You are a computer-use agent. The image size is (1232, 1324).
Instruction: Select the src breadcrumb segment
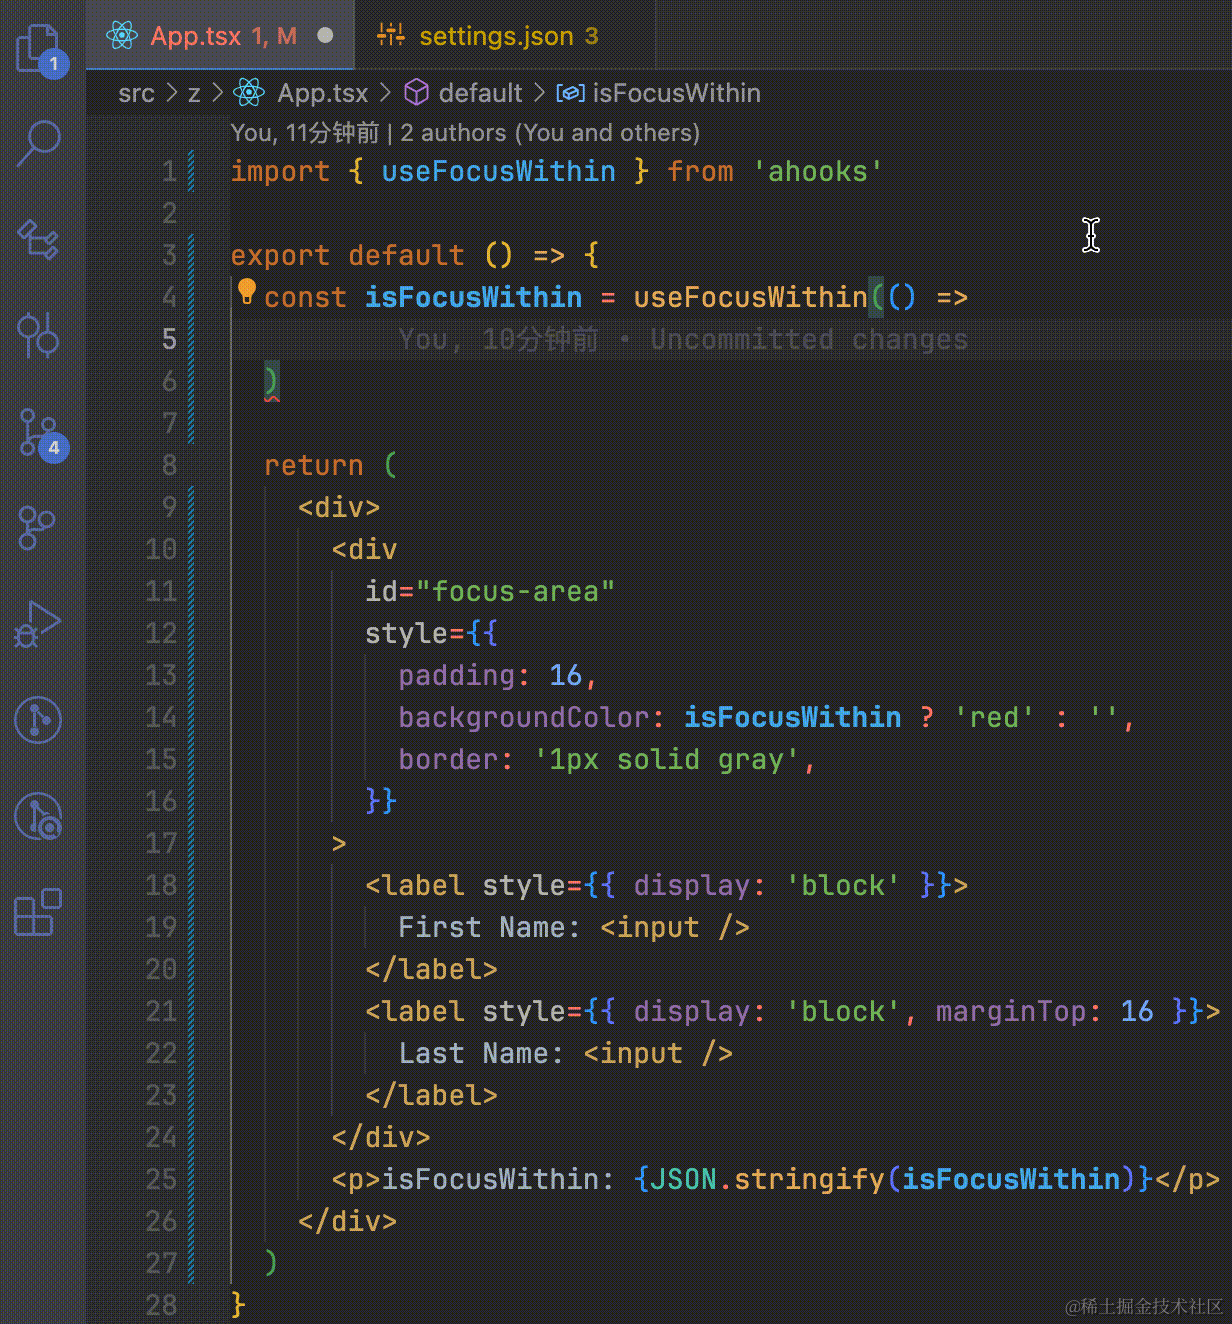click(x=136, y=93)
